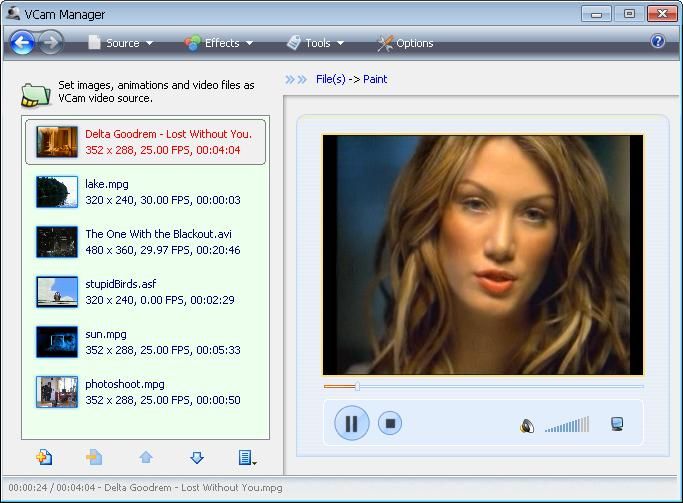This screenshot has width=683, height=503.
Task: Click the sun.mpg thumbnail
Action: click(57, 342)
